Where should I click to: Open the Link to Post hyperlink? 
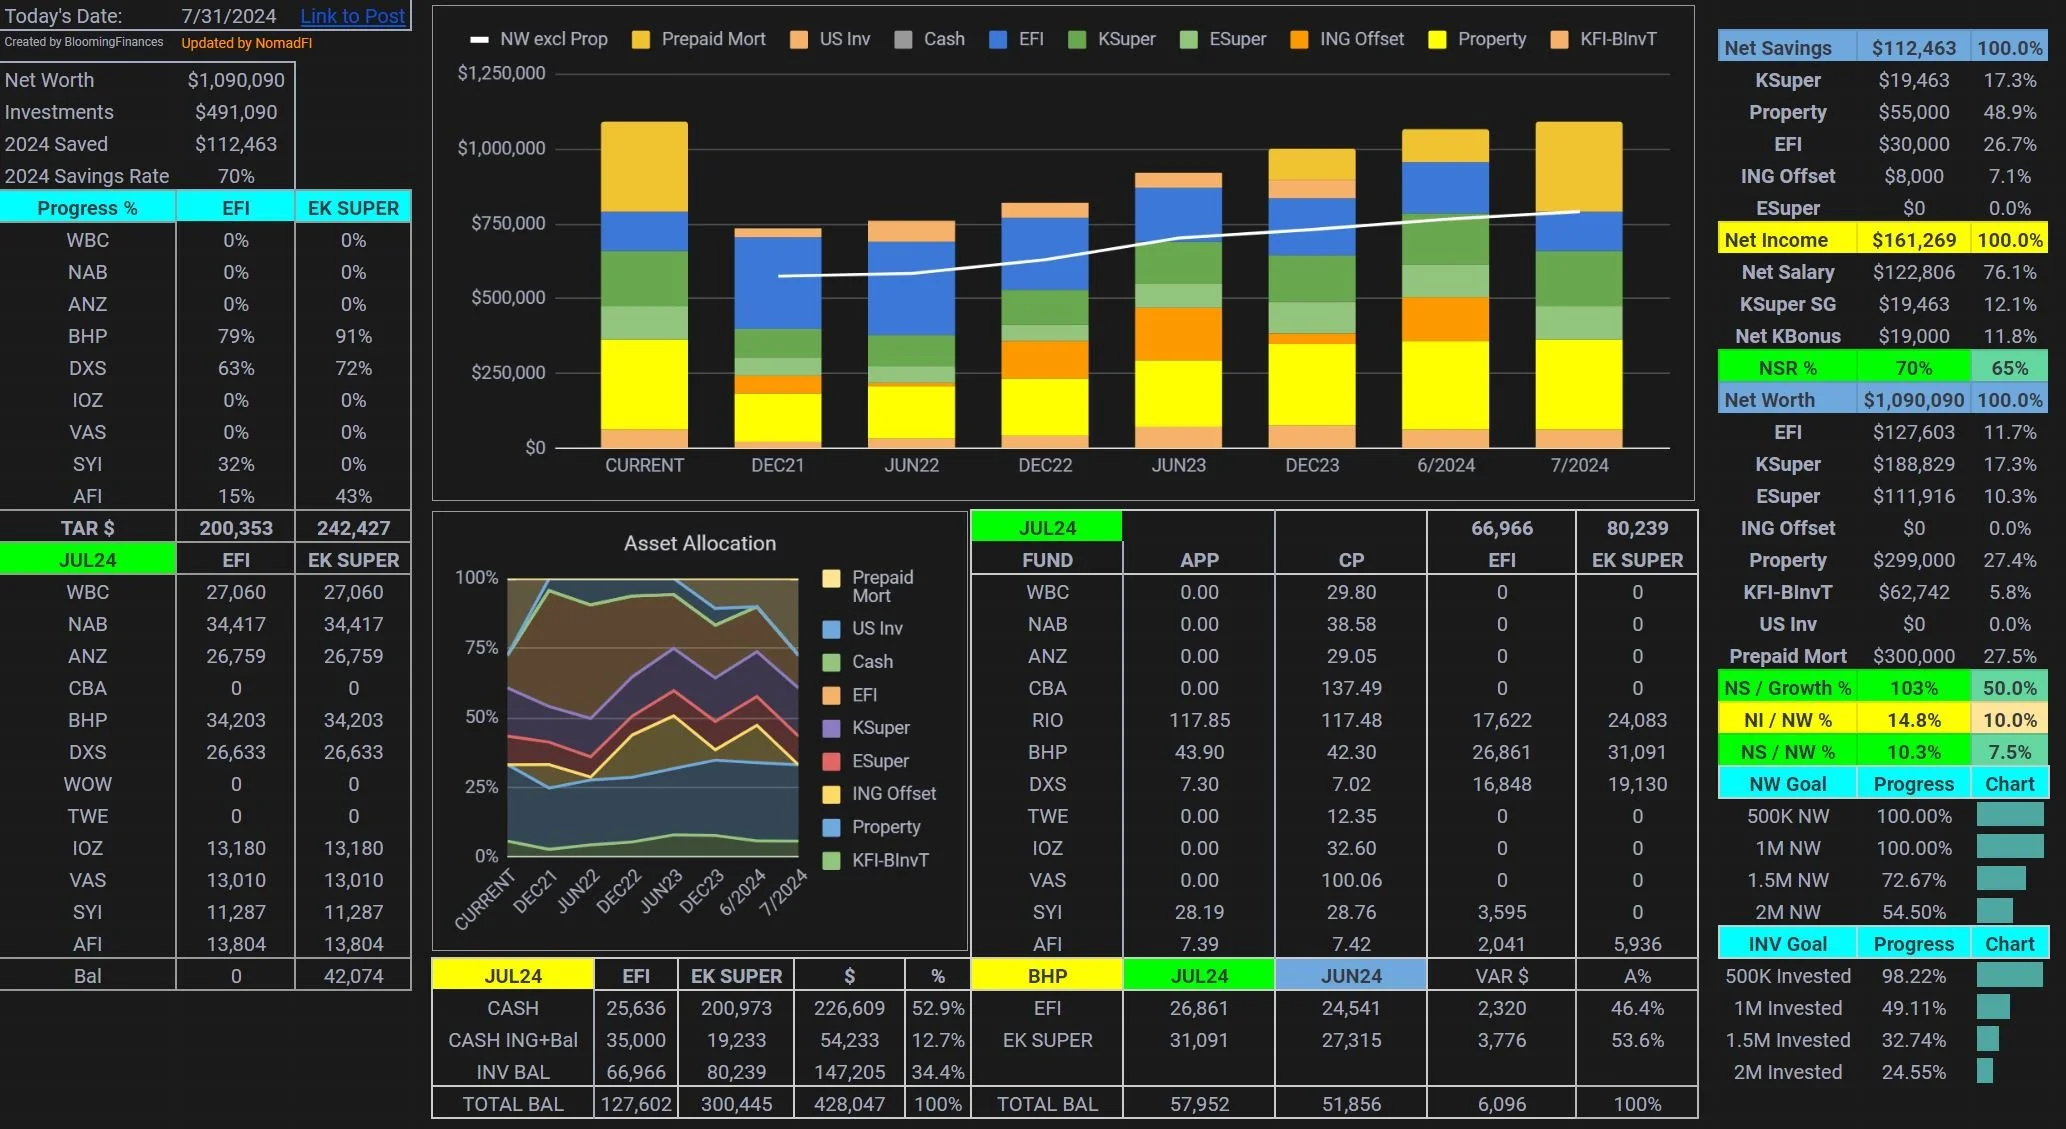[x=352, y=16]
